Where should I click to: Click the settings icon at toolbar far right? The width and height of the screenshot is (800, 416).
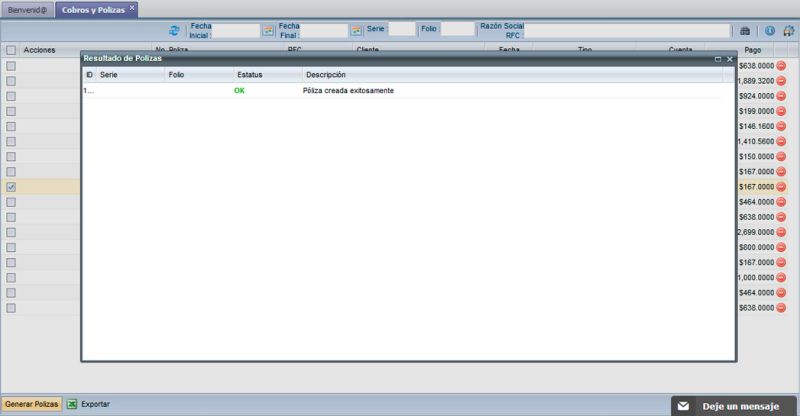click(x=789, y=31)
